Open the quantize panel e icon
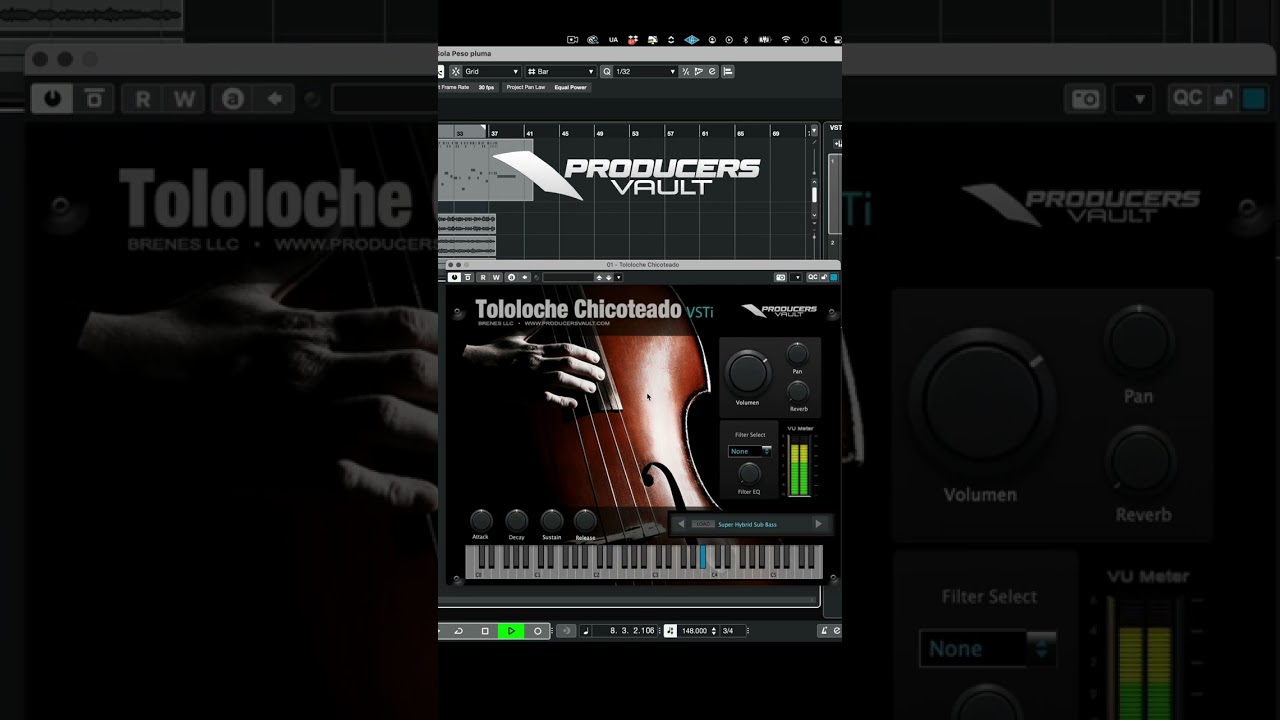Viewport: 1280px width, 720px height. coord(712,71)
